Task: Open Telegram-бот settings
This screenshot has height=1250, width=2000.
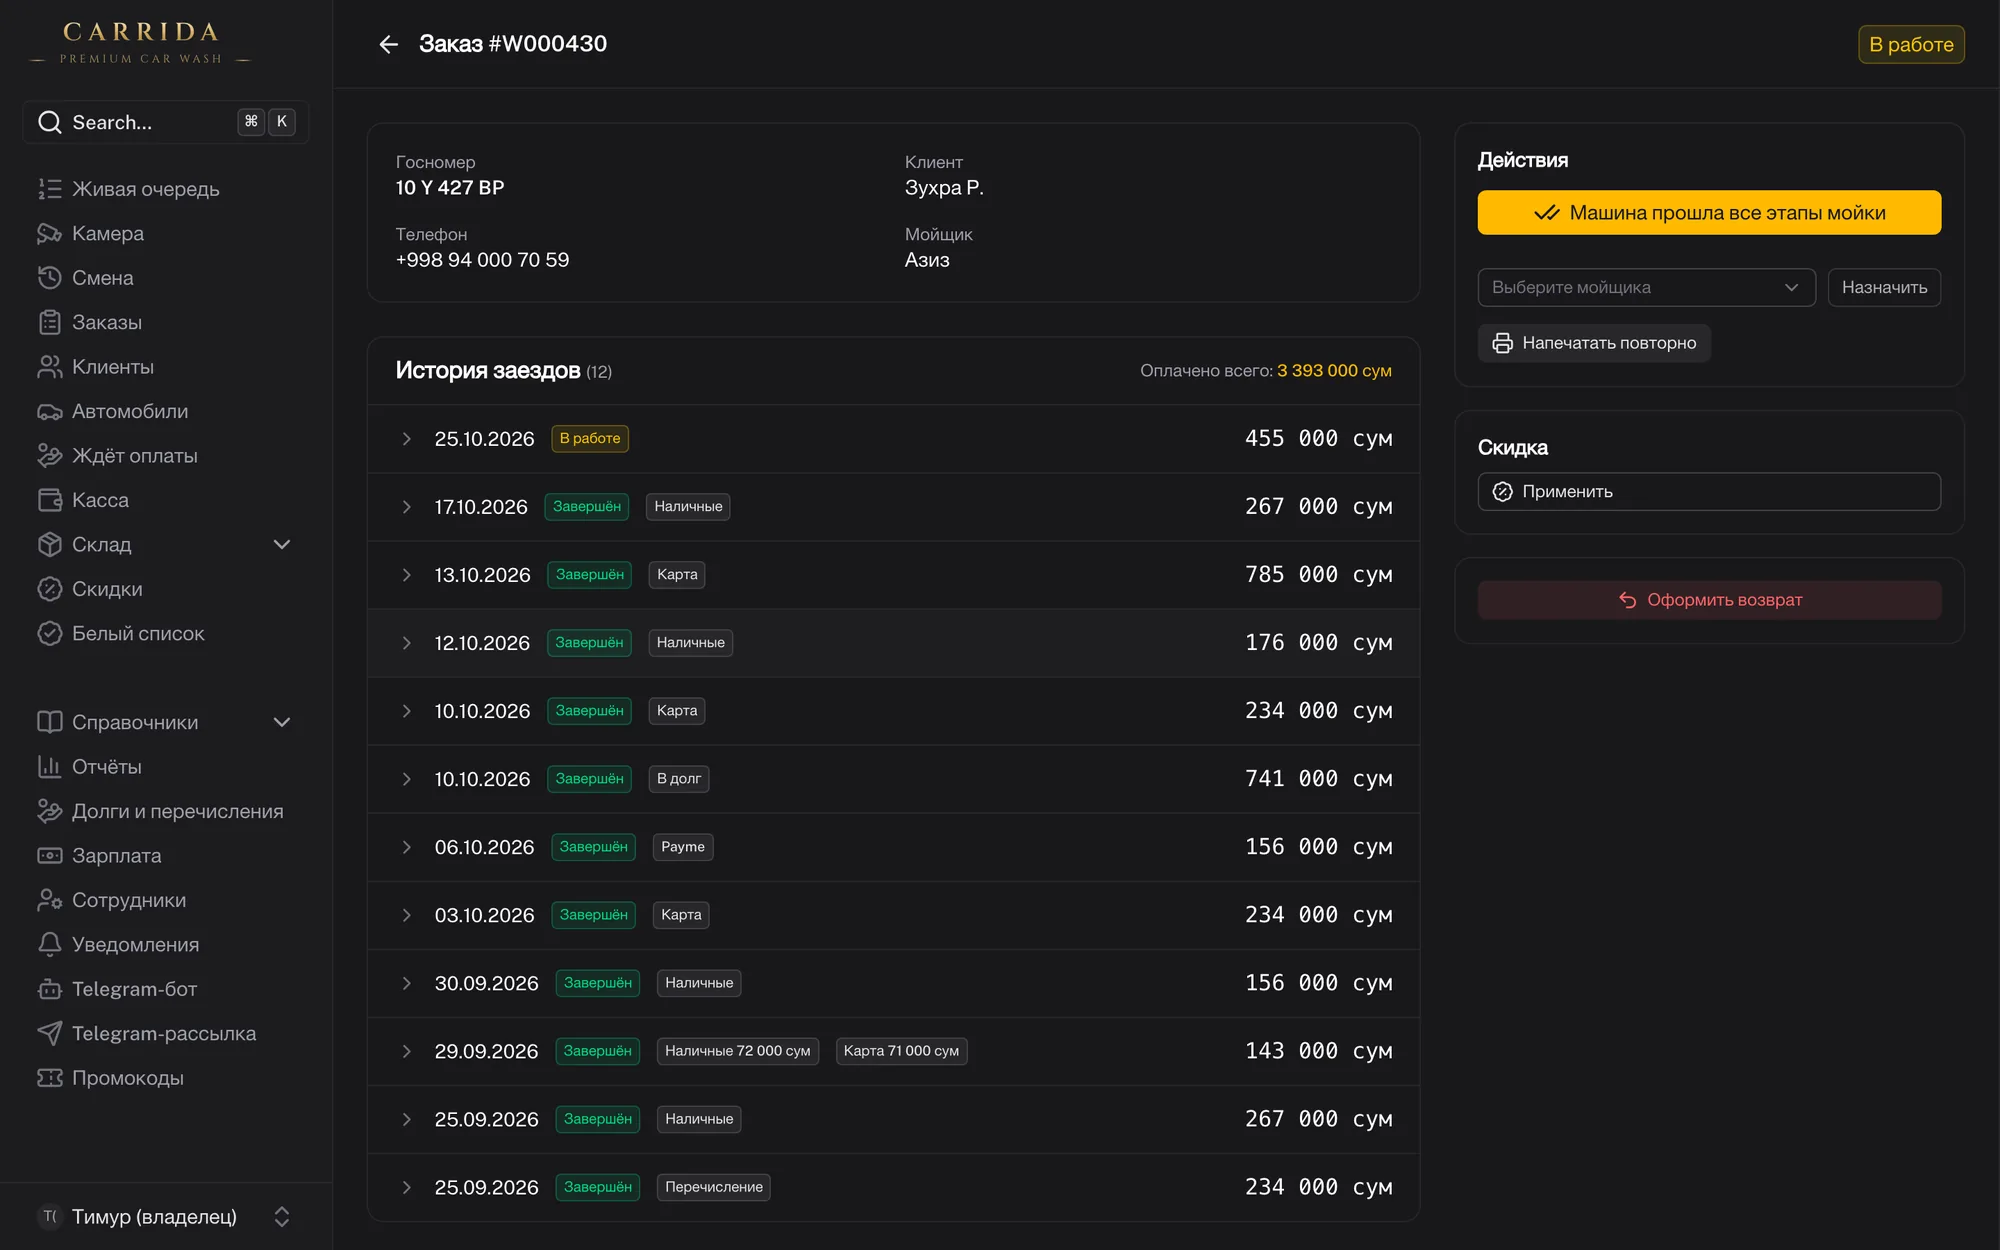Action: 166,989
